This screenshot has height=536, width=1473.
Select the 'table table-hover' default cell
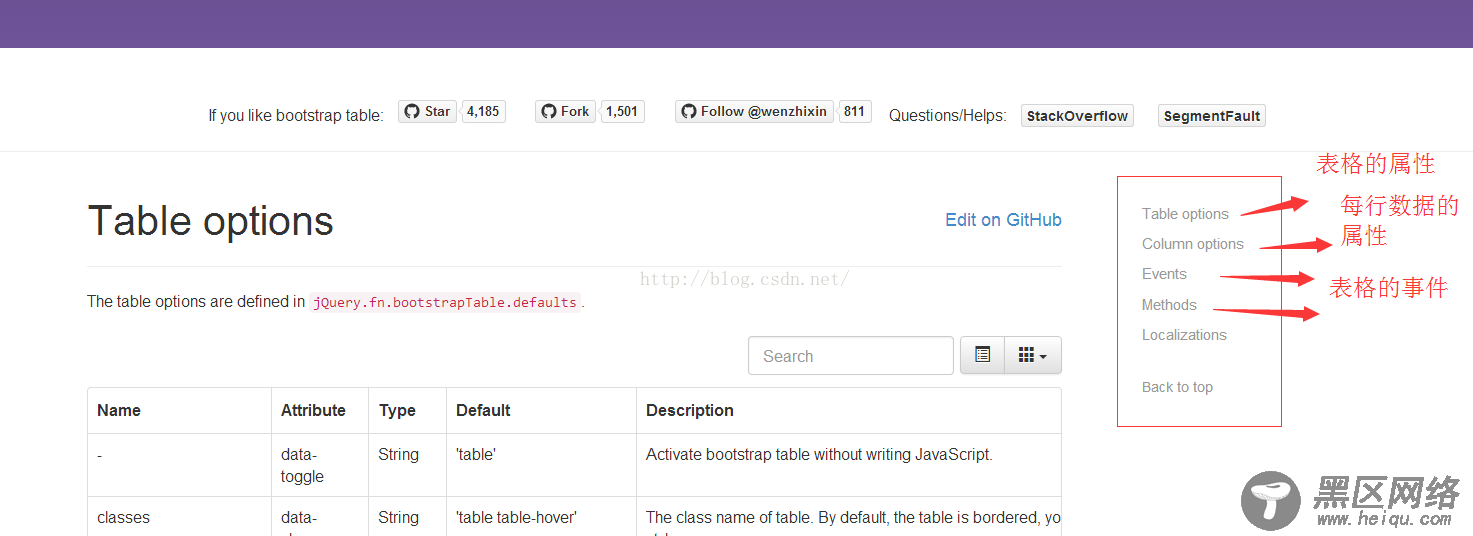click(x=541, y=517)
